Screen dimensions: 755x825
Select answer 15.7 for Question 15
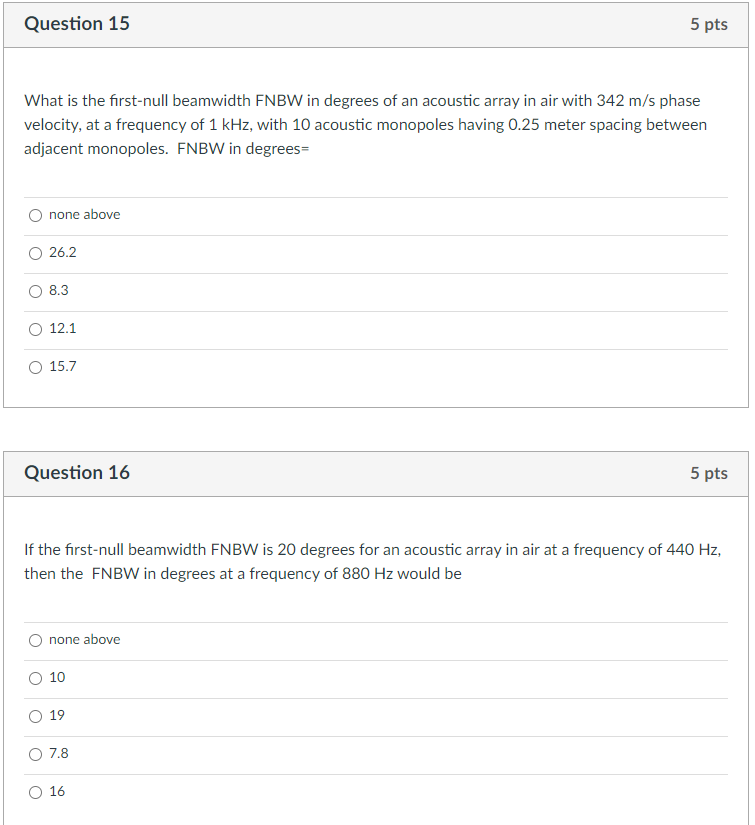tap(36, 366)
